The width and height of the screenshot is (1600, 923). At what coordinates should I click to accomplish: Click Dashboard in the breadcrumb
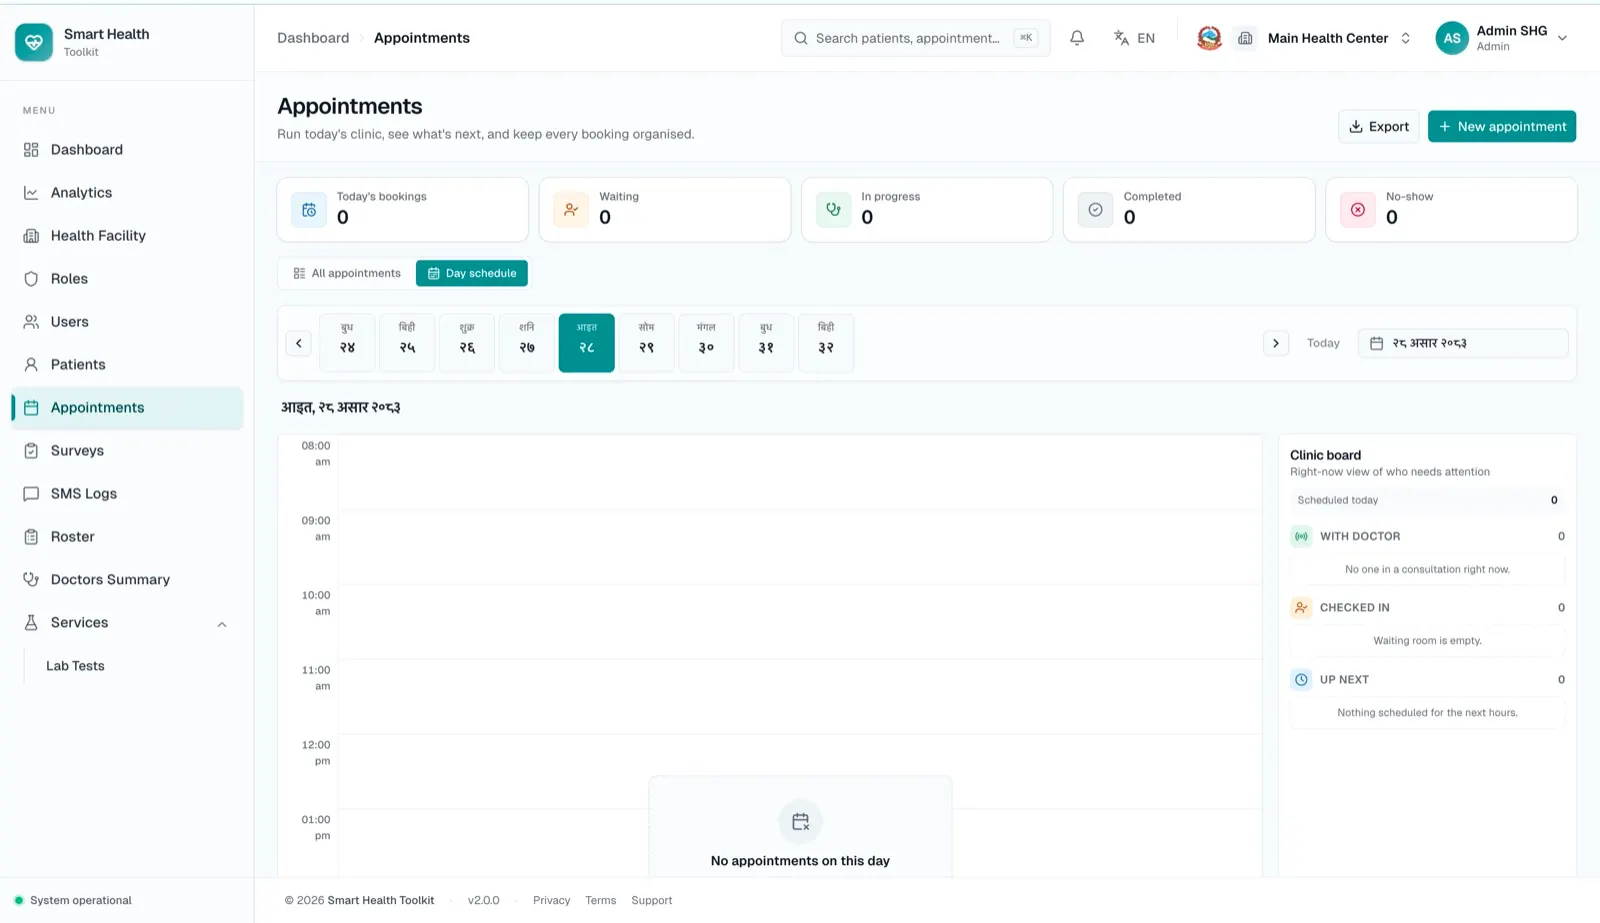pos(313,38)
